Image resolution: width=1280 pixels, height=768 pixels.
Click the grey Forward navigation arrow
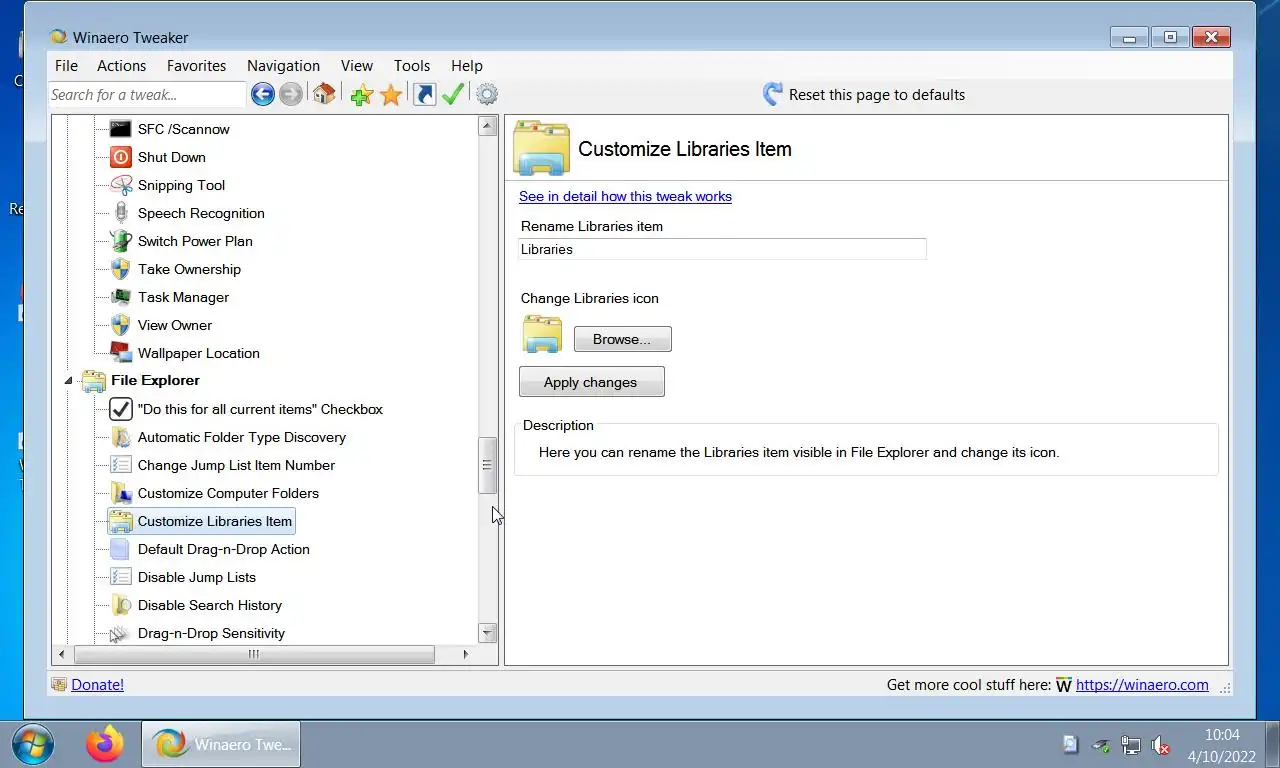pos(291,94)
